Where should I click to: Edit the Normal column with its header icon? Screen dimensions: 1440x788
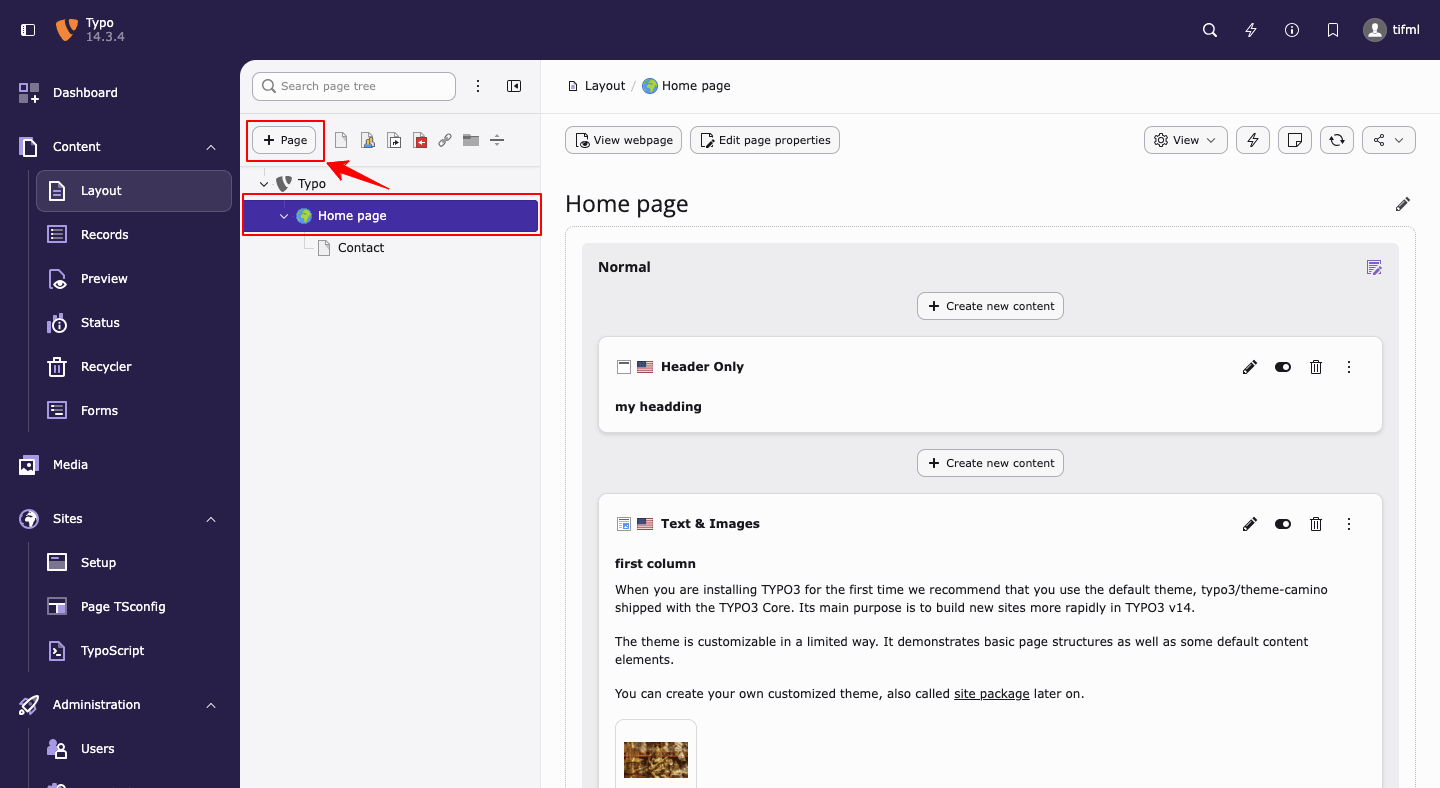click(1374, 267)
